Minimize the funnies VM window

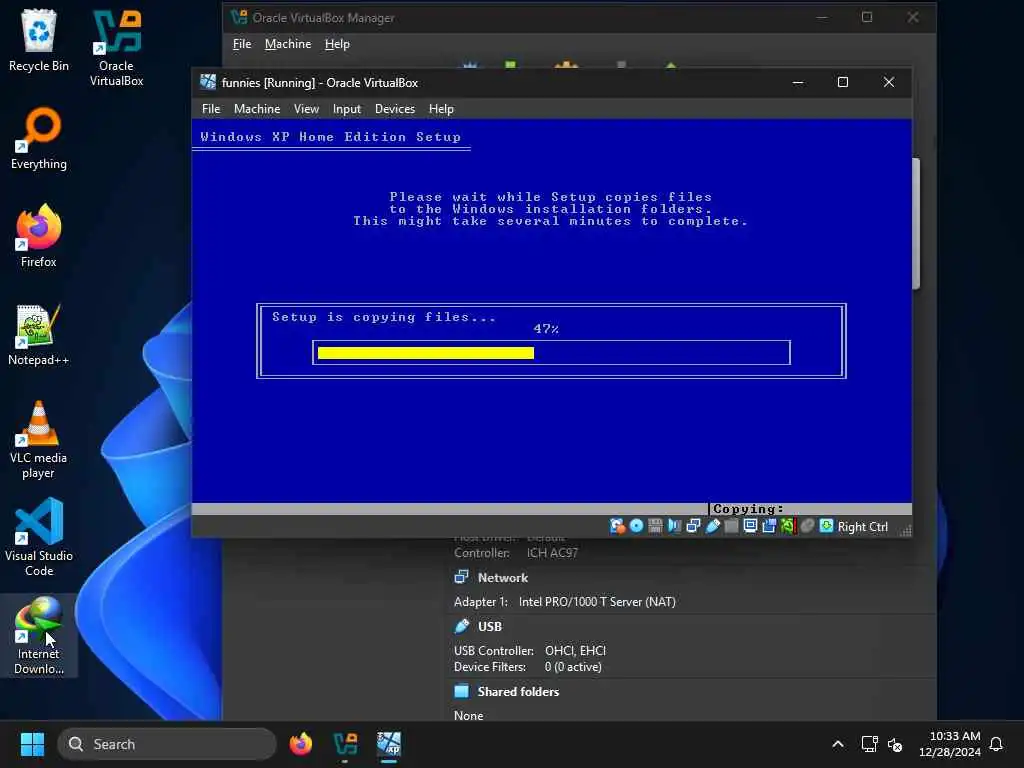pos(798,82)
